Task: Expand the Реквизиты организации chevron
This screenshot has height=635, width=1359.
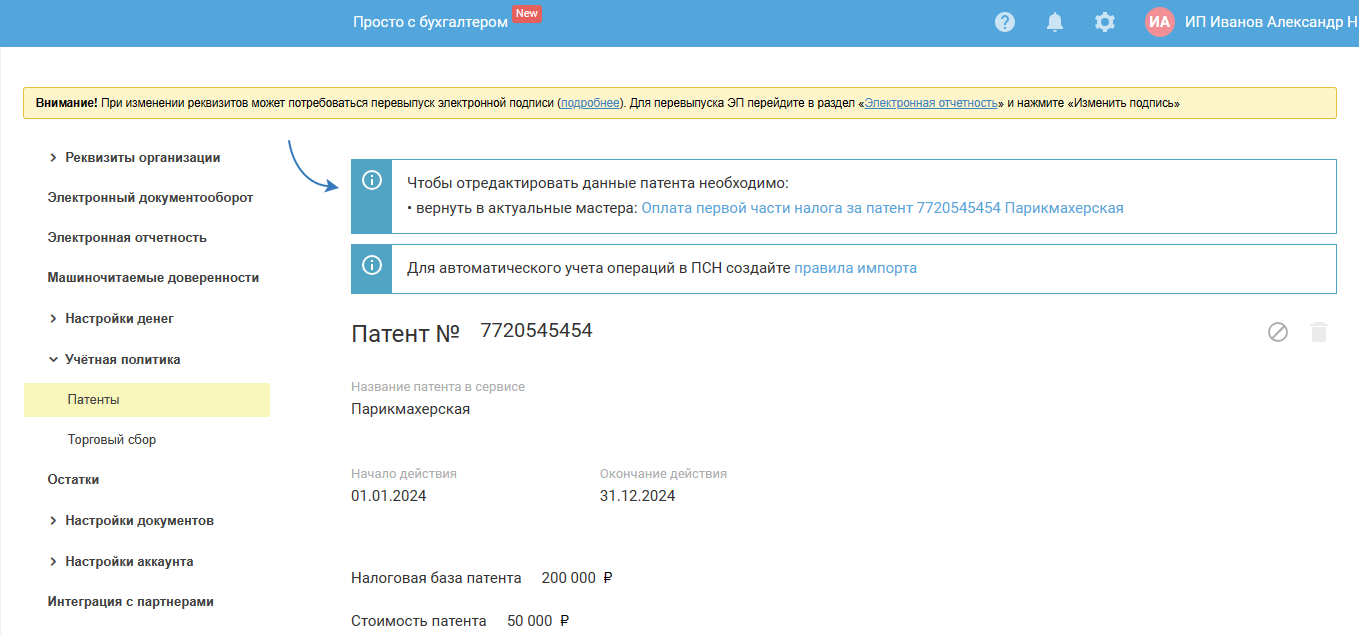Action: click(53, 158)
